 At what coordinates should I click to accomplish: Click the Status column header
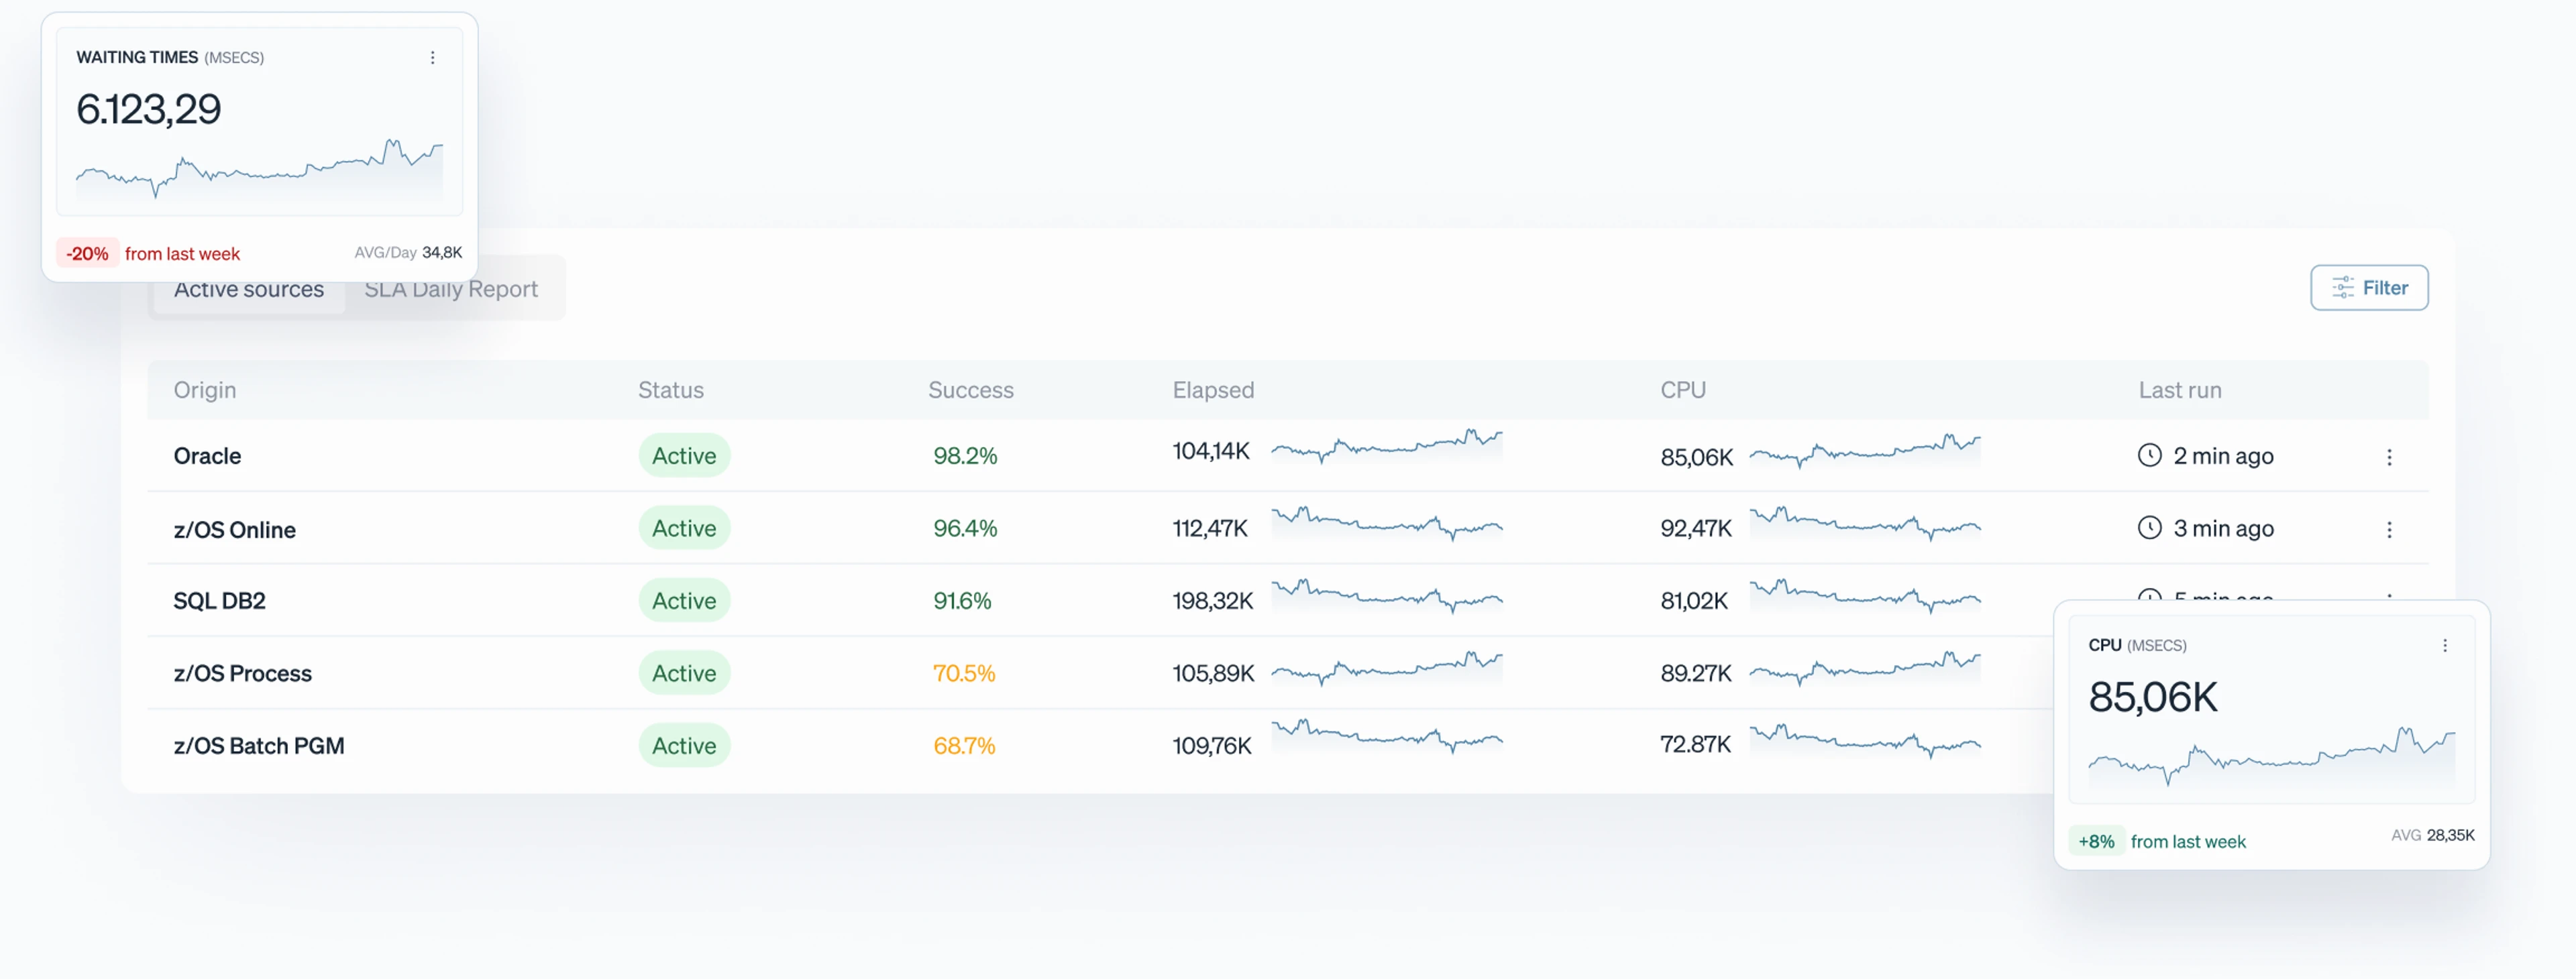pos(671,390)
